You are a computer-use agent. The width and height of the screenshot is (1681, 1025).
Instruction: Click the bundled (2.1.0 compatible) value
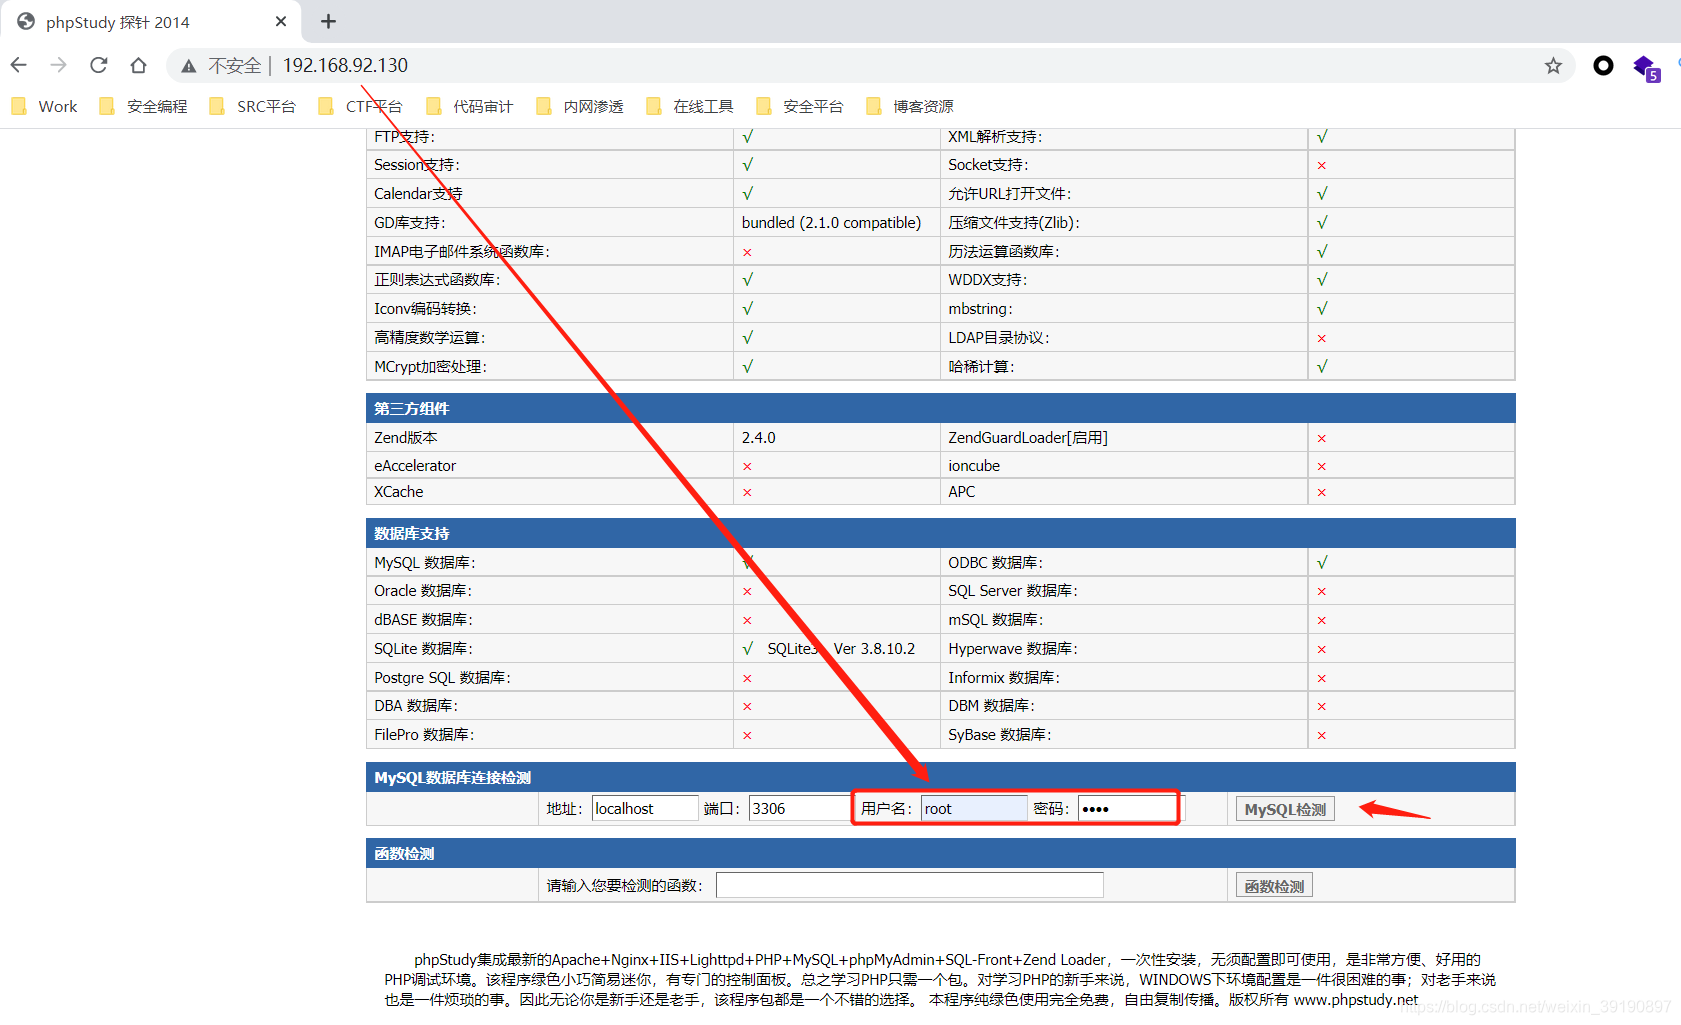831,222
